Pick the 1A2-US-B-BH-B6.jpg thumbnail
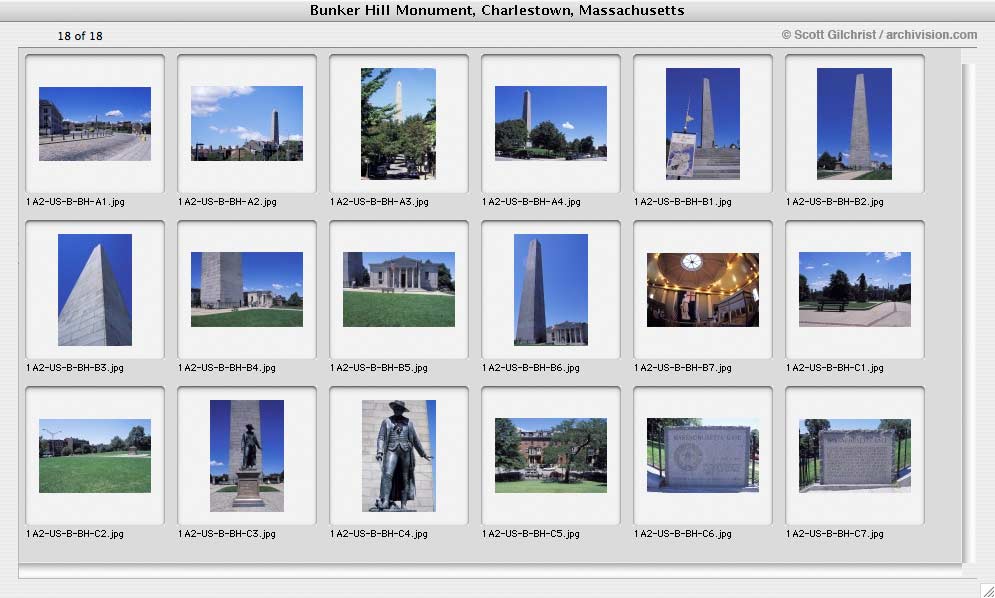Viewport: 995px width, 598px height. click(x=551, y=289)
